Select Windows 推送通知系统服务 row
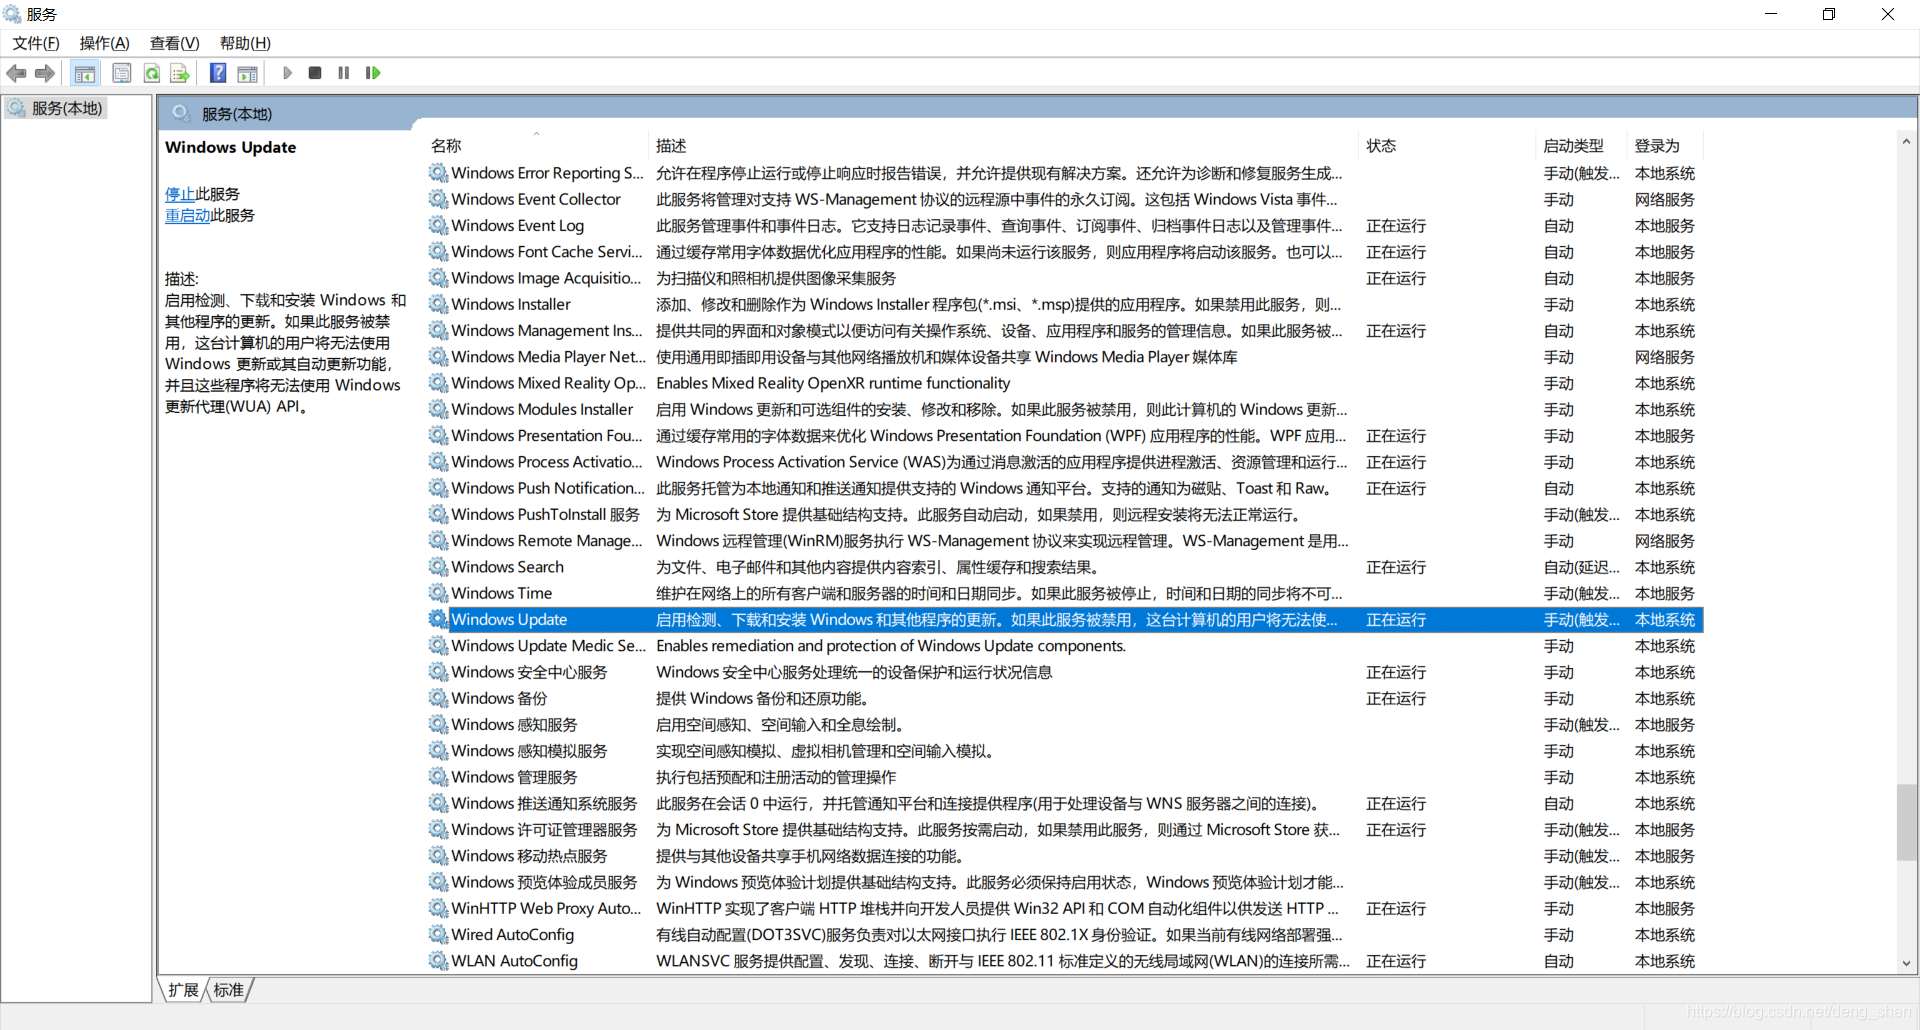This screenshot has height=1030, width=1920. coord(1065,803)
